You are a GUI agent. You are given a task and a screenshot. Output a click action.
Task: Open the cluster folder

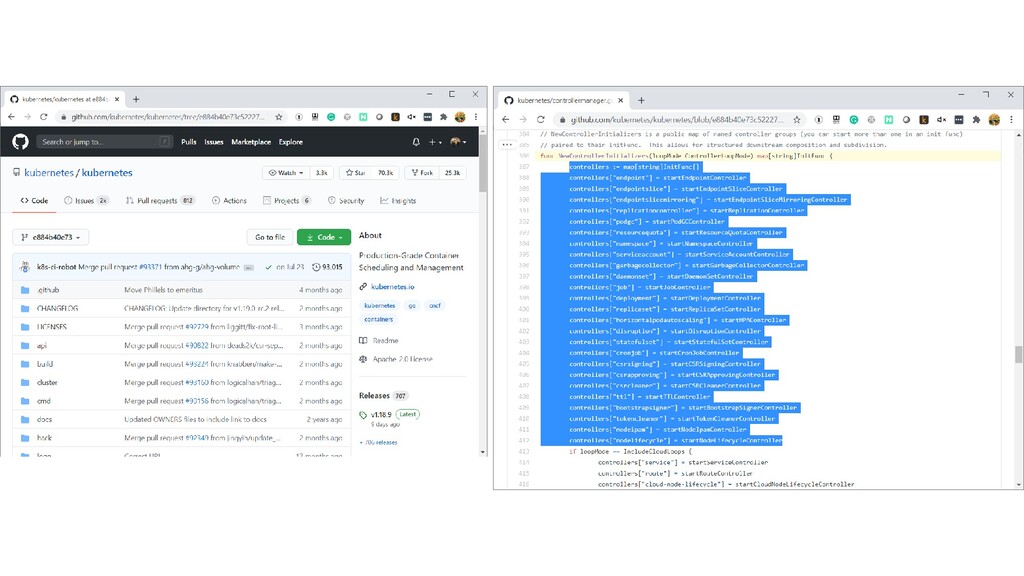pyautogui.click(x=47, y=383)
